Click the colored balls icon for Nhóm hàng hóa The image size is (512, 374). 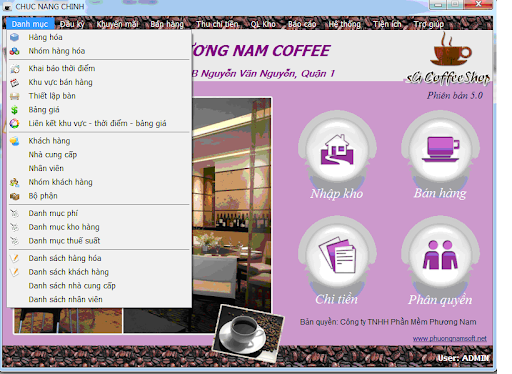tap(14, 51)
